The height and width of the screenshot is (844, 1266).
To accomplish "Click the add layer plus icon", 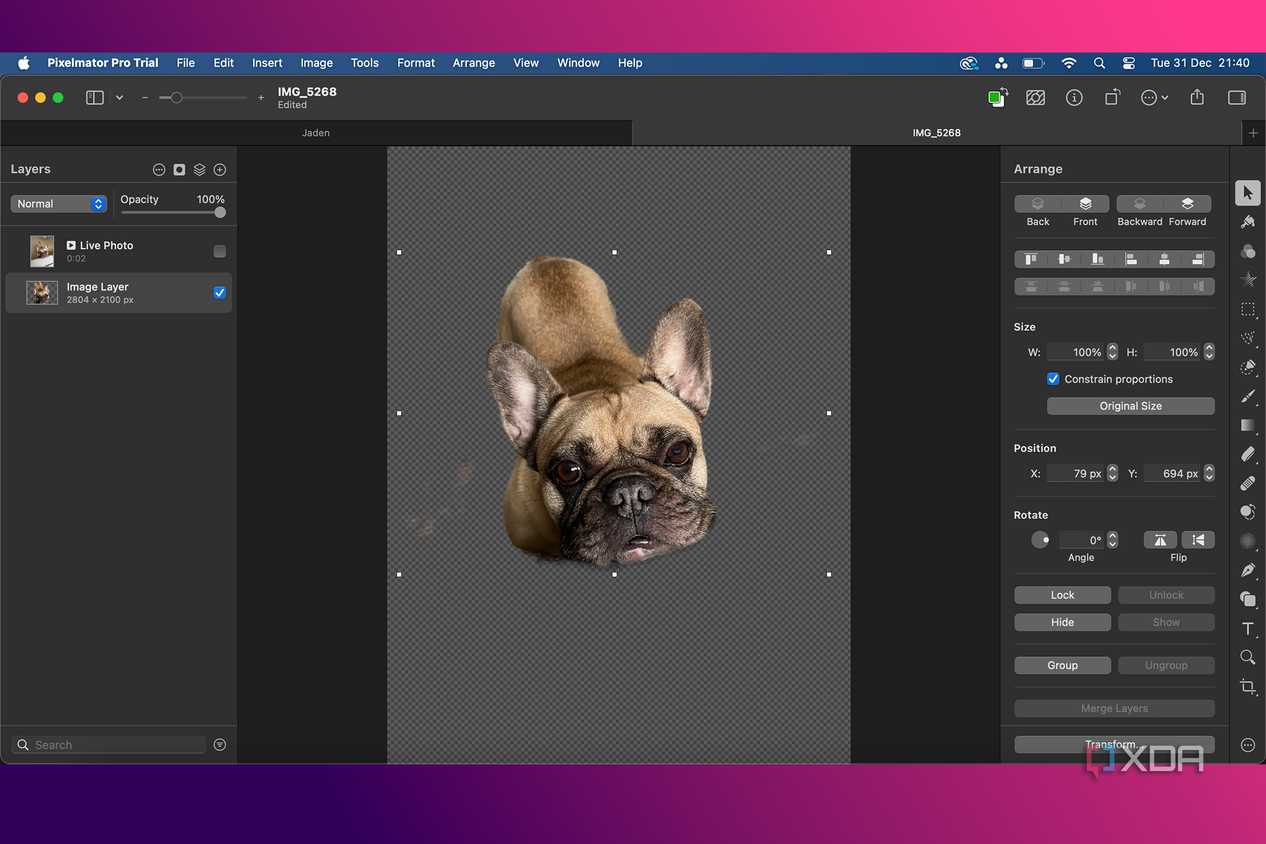I will 220,170.
